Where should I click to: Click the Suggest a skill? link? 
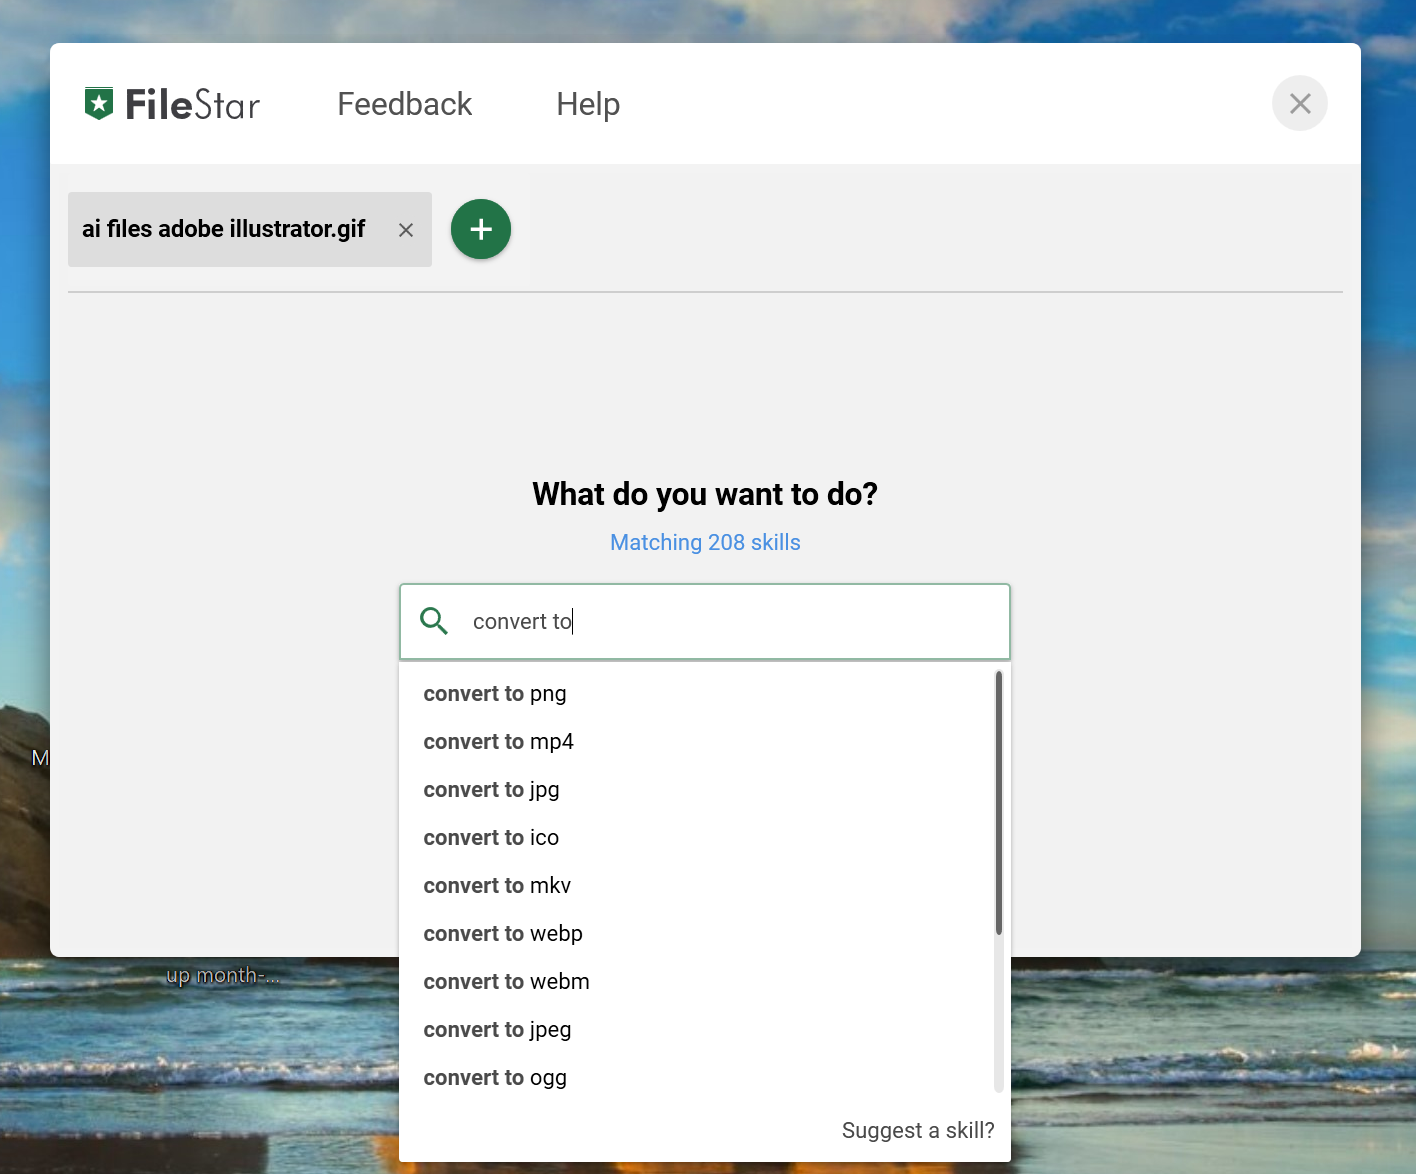[918, 1130]
